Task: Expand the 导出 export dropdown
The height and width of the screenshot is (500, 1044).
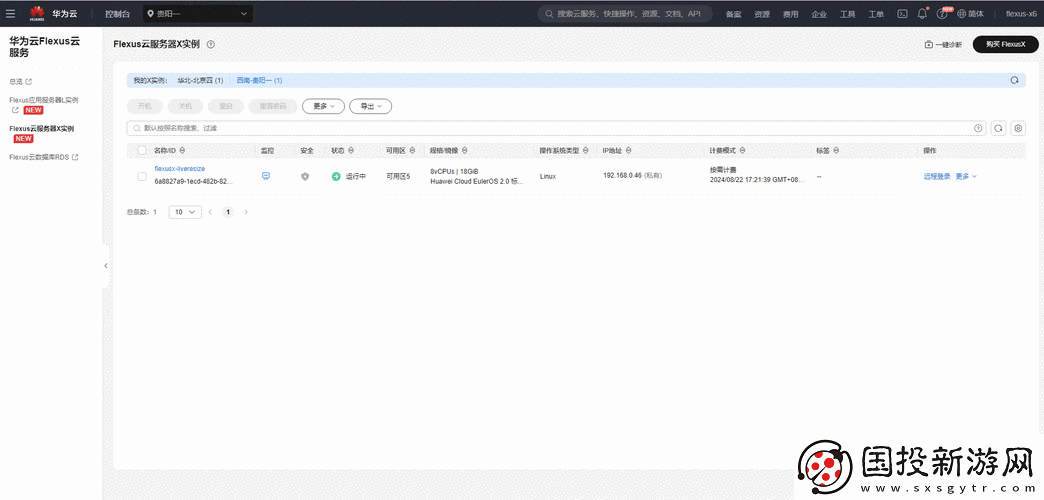Action: pos(370,106)
